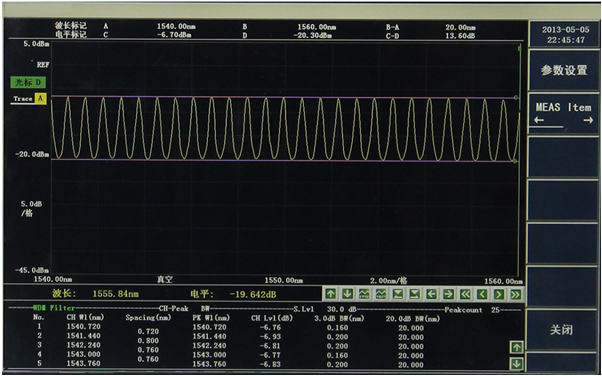This screenshot has width=602, height=376.
Task: Click the double right chevron icon
Action: coord(515,295)
